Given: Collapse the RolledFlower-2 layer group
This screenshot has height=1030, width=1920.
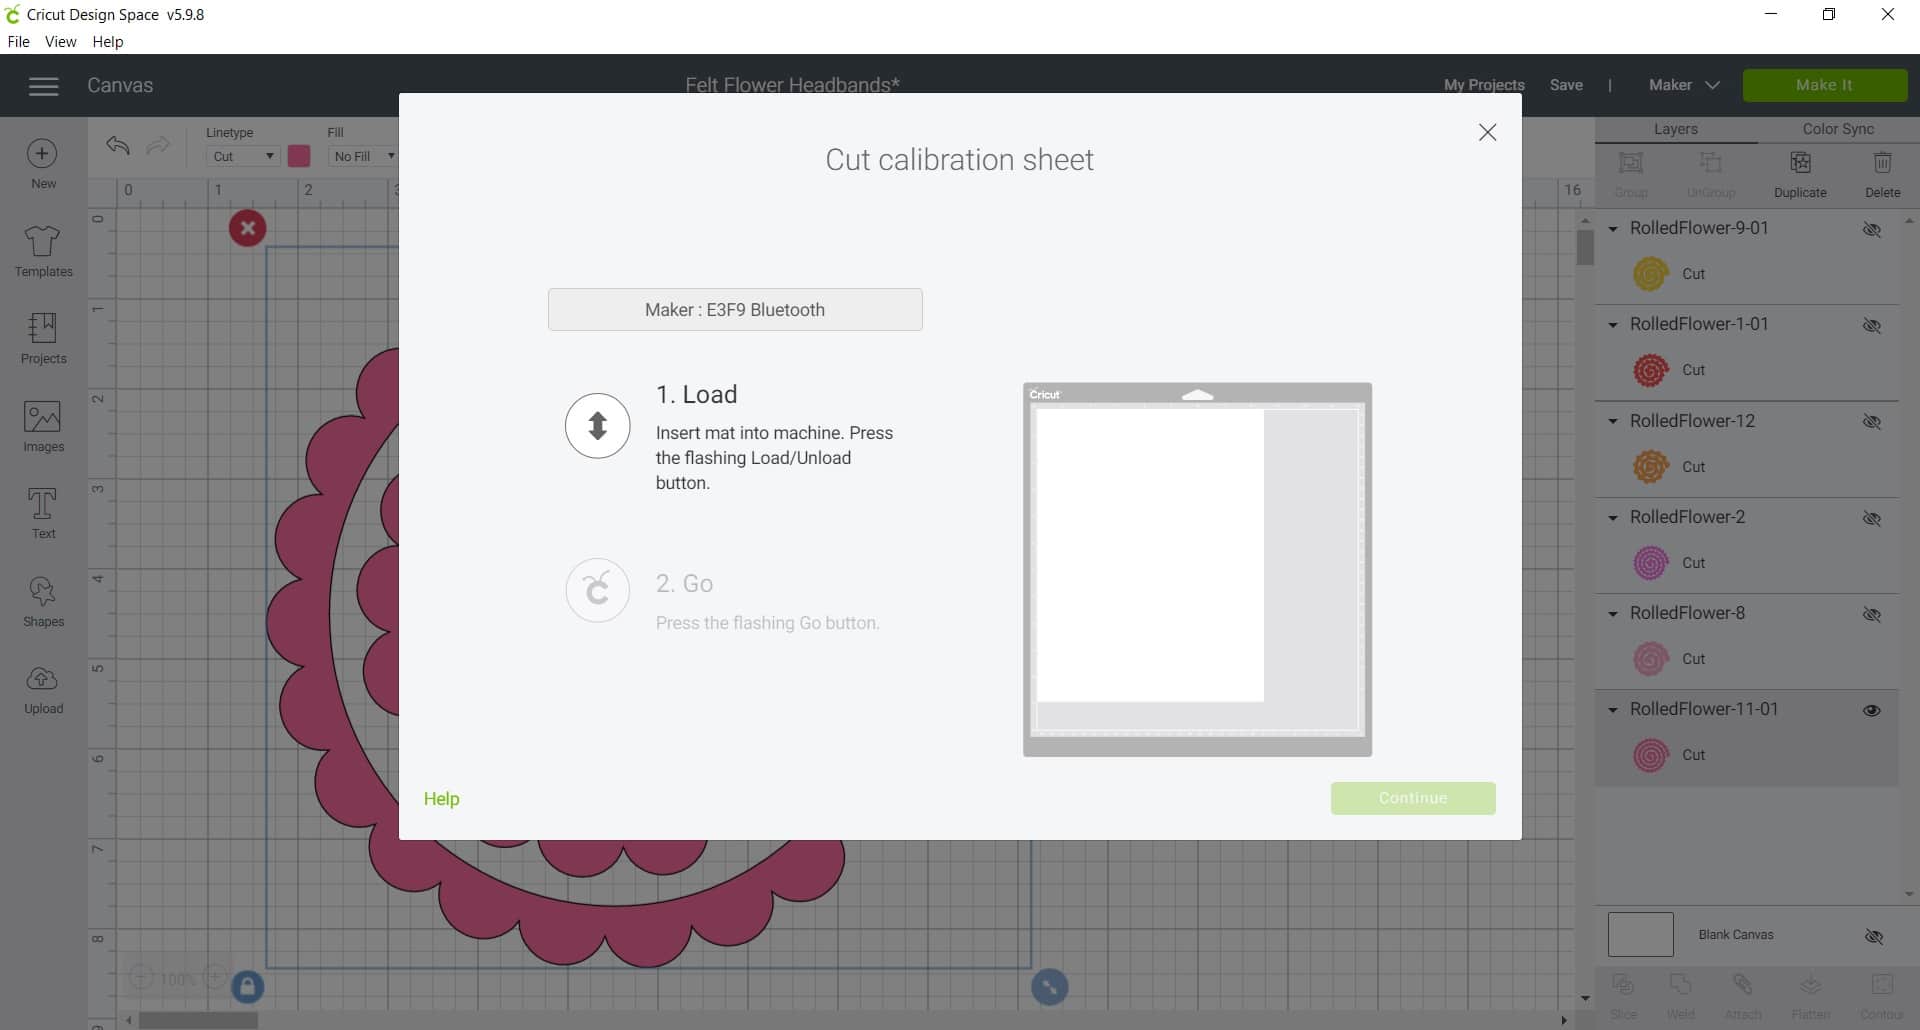Looking at the screenshot, I should pyautogui.click(x=1612, y=518).
